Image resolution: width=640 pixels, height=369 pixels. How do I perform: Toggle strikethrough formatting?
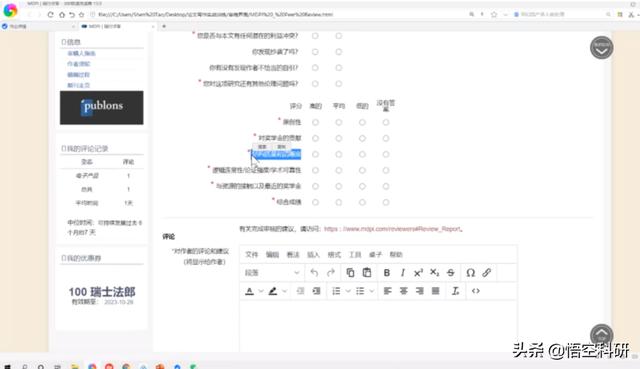pos(451,273)
